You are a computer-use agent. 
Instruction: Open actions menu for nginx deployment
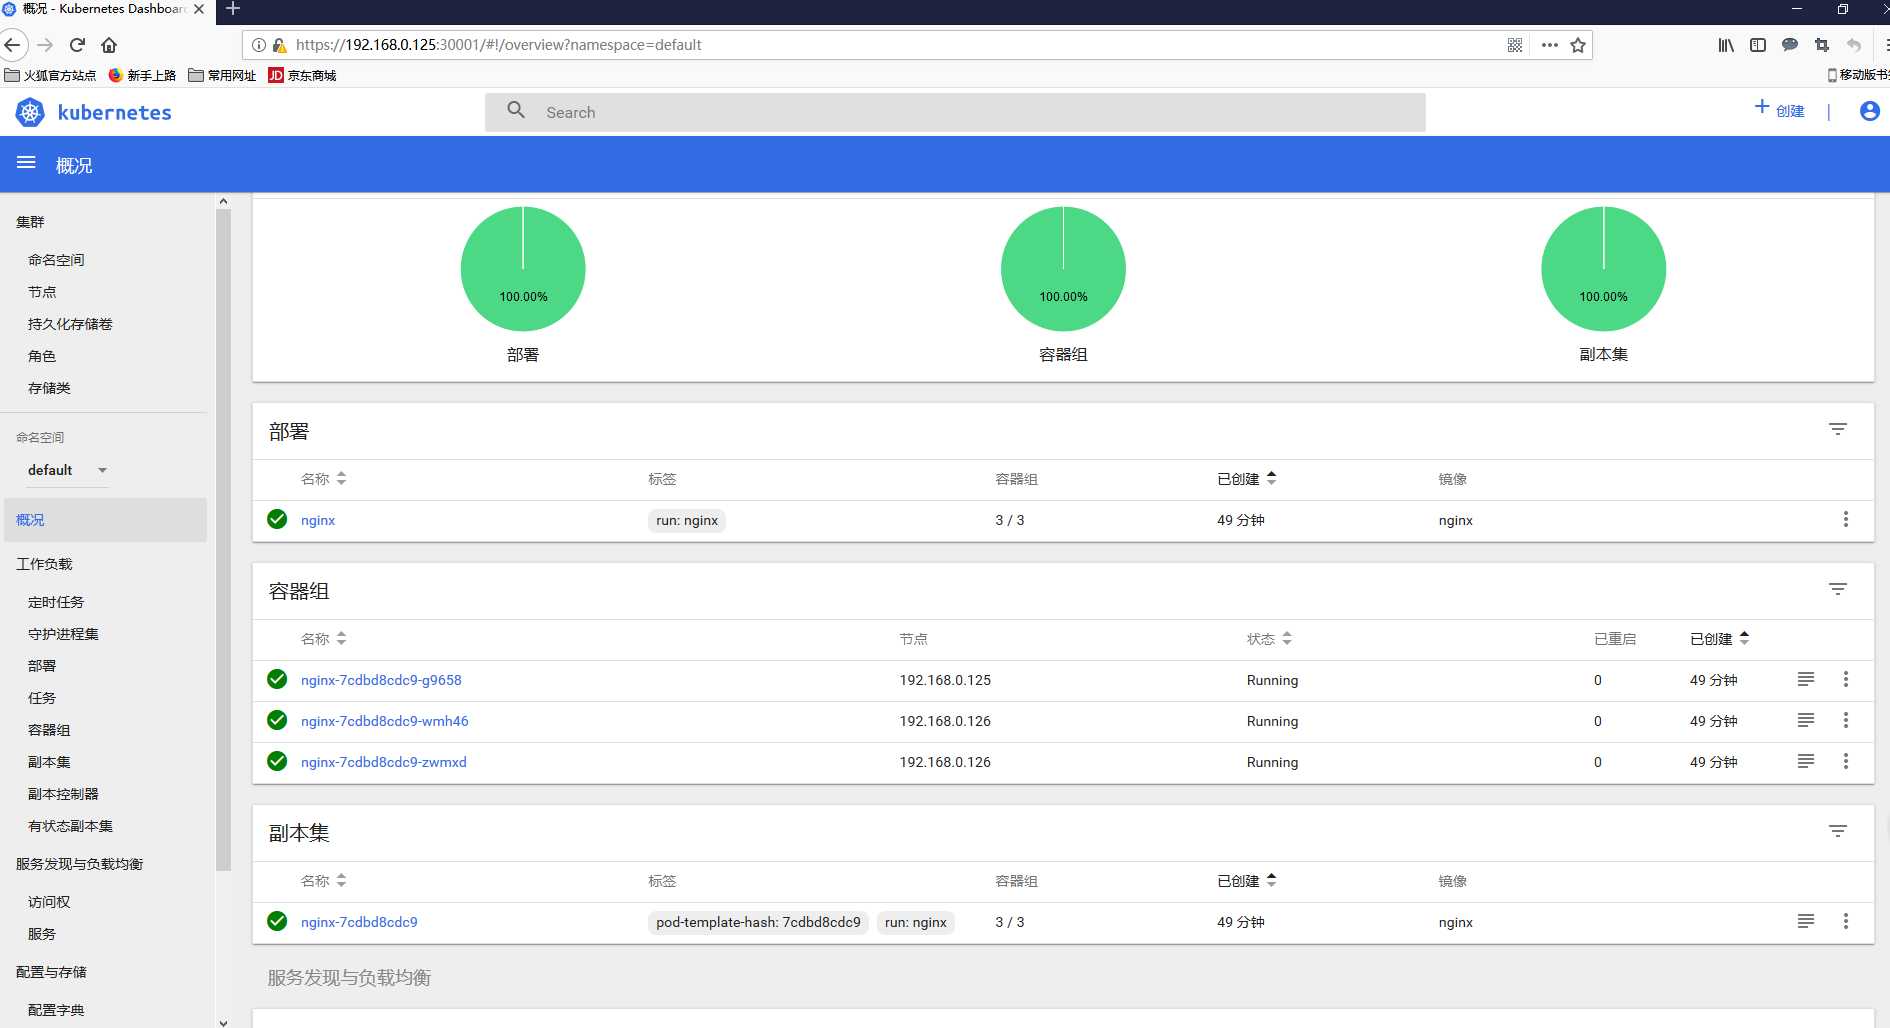click(1845, 519)
